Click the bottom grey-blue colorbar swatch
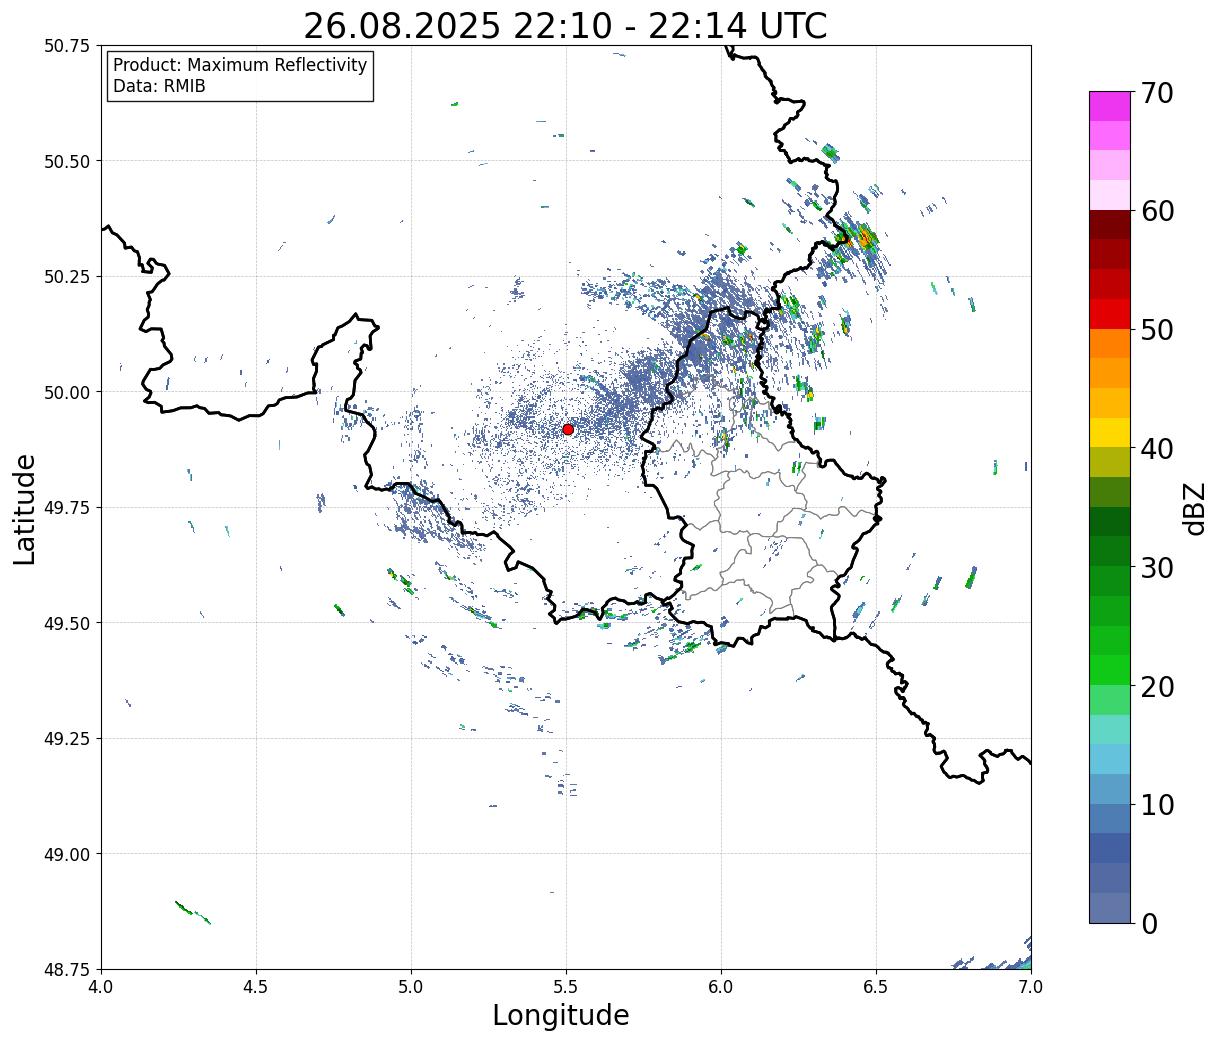Screen dimensions: 1219x1040 click(1110, 908)
